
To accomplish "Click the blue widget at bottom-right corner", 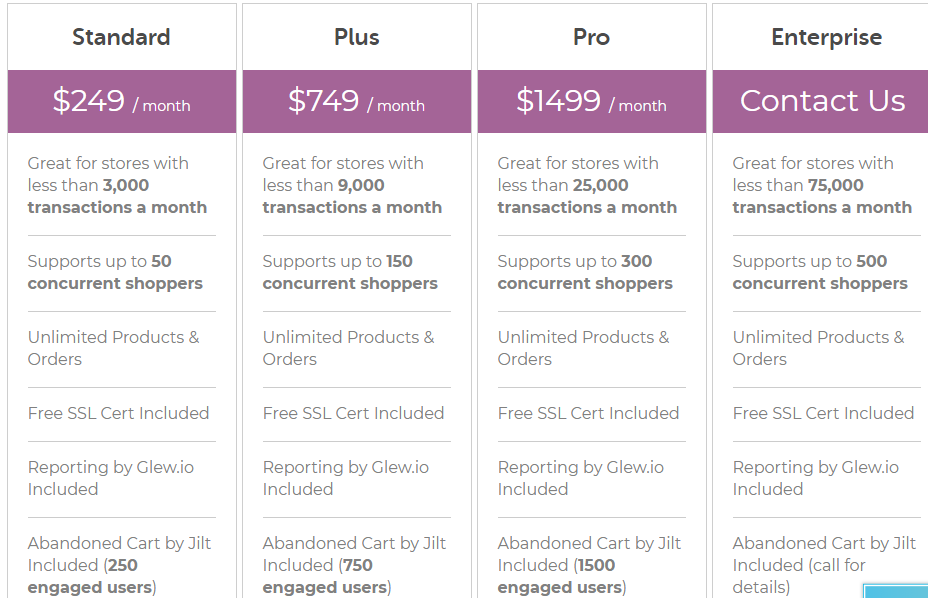I will click(895, 590).
